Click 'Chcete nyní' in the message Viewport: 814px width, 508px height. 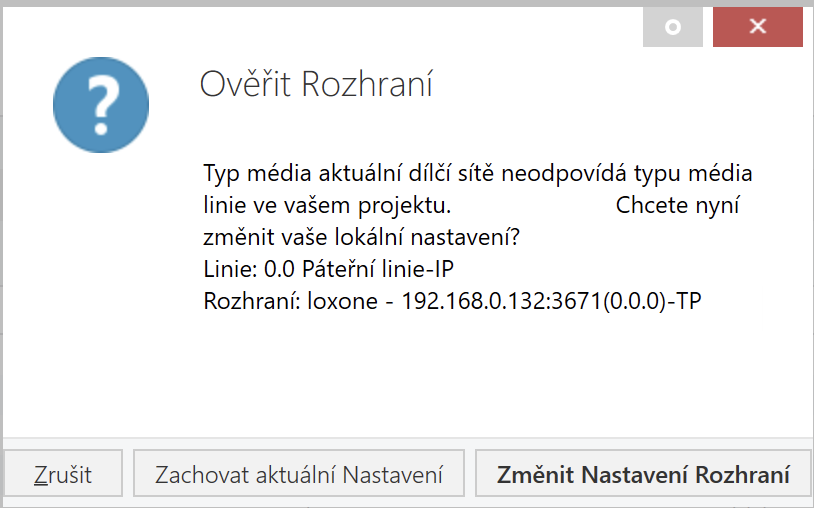[677, 205]
